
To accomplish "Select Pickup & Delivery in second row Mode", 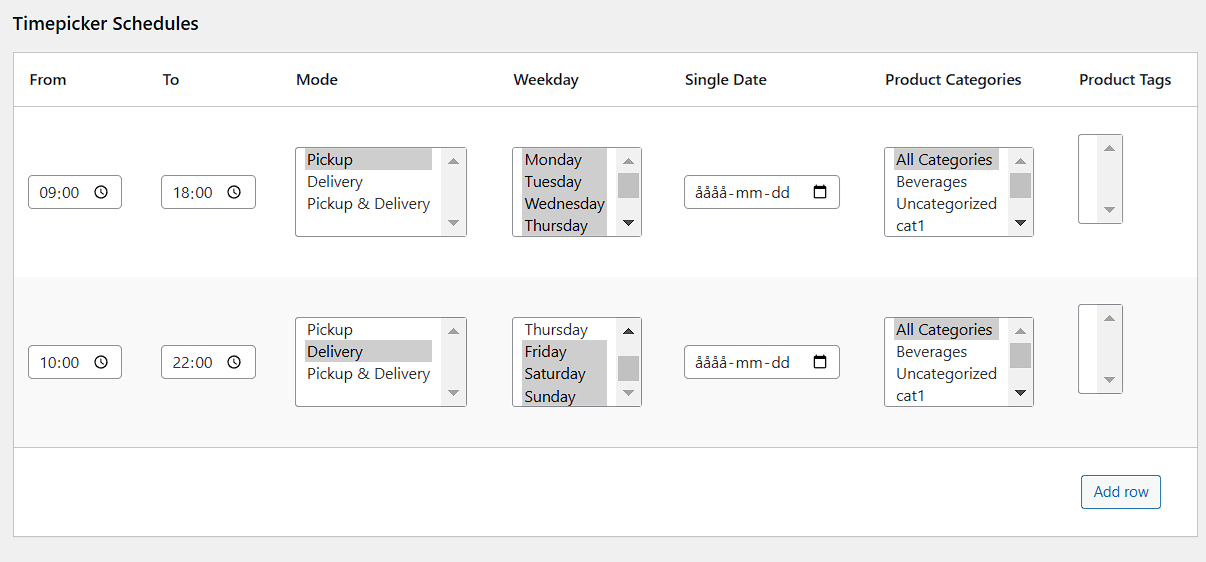I will click(x=368, y=374).
